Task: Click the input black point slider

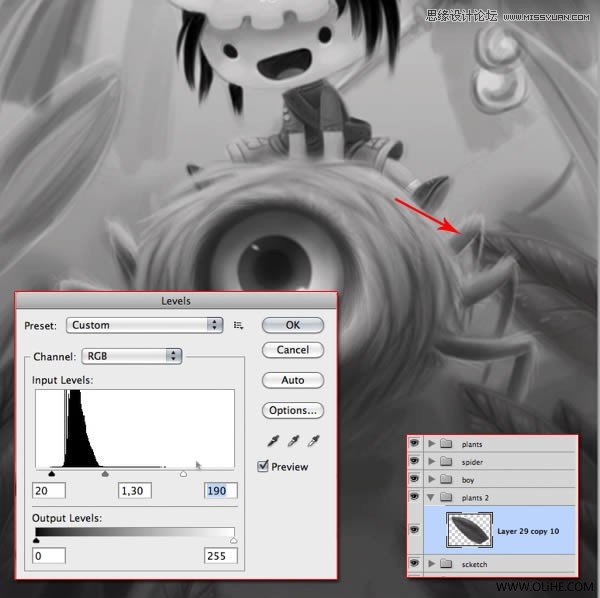Action: click(52, 474)
